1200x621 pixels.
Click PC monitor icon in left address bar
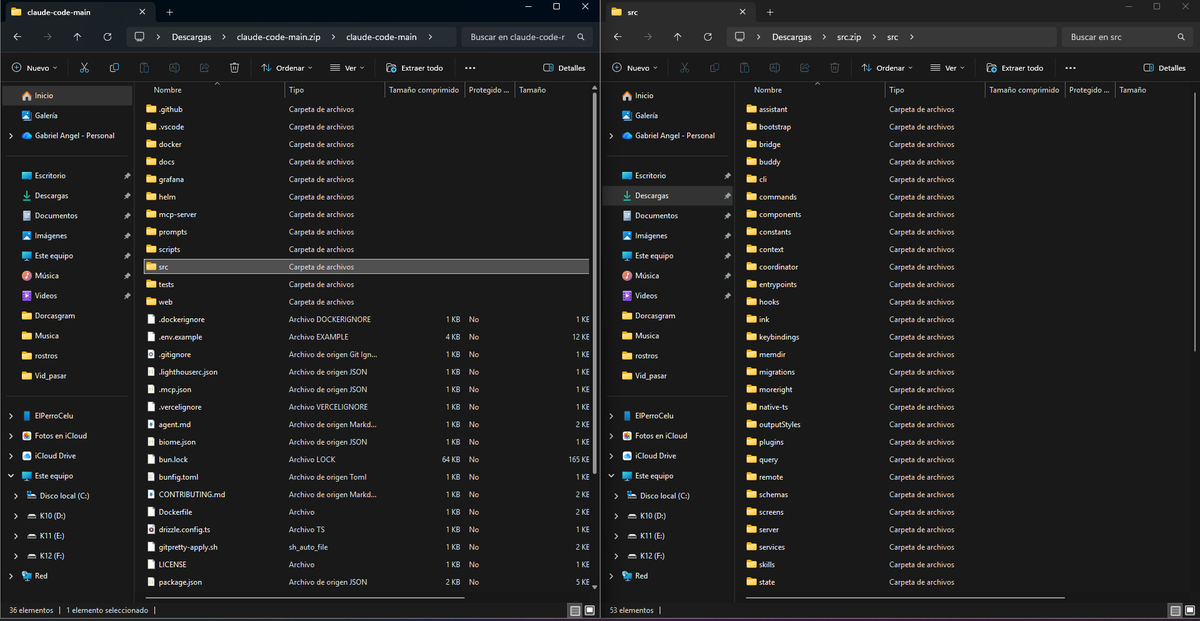(139, 37)
